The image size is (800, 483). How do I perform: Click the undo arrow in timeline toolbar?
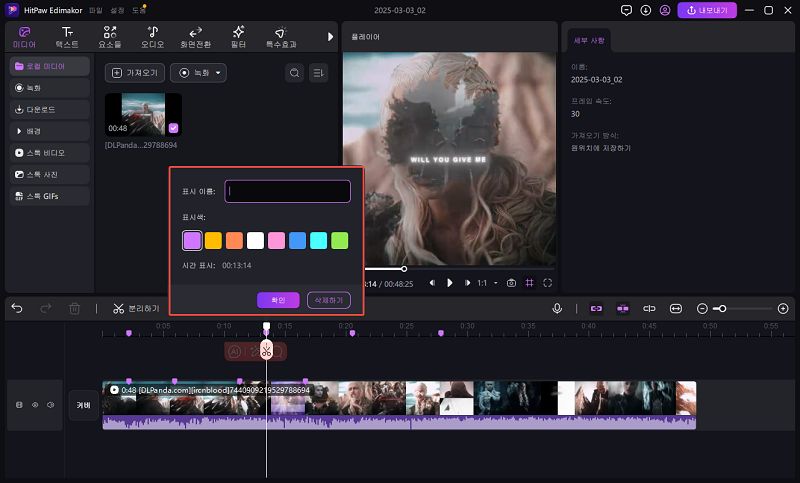tap(17, 309)
